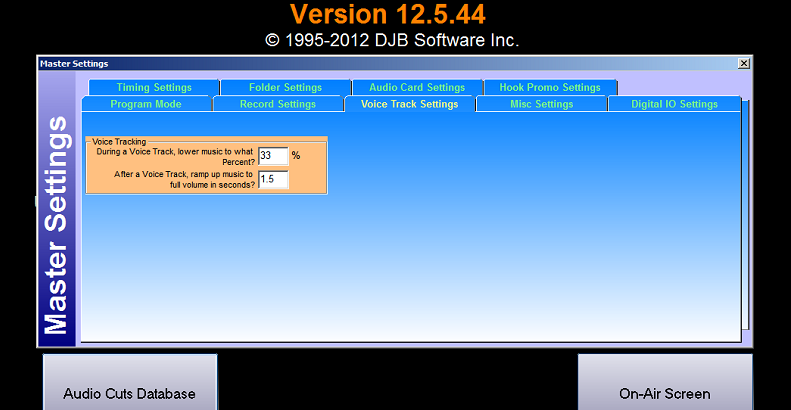Click the vertical Master Settings banner
Viewport: 791px width, 410px height.
58,225
